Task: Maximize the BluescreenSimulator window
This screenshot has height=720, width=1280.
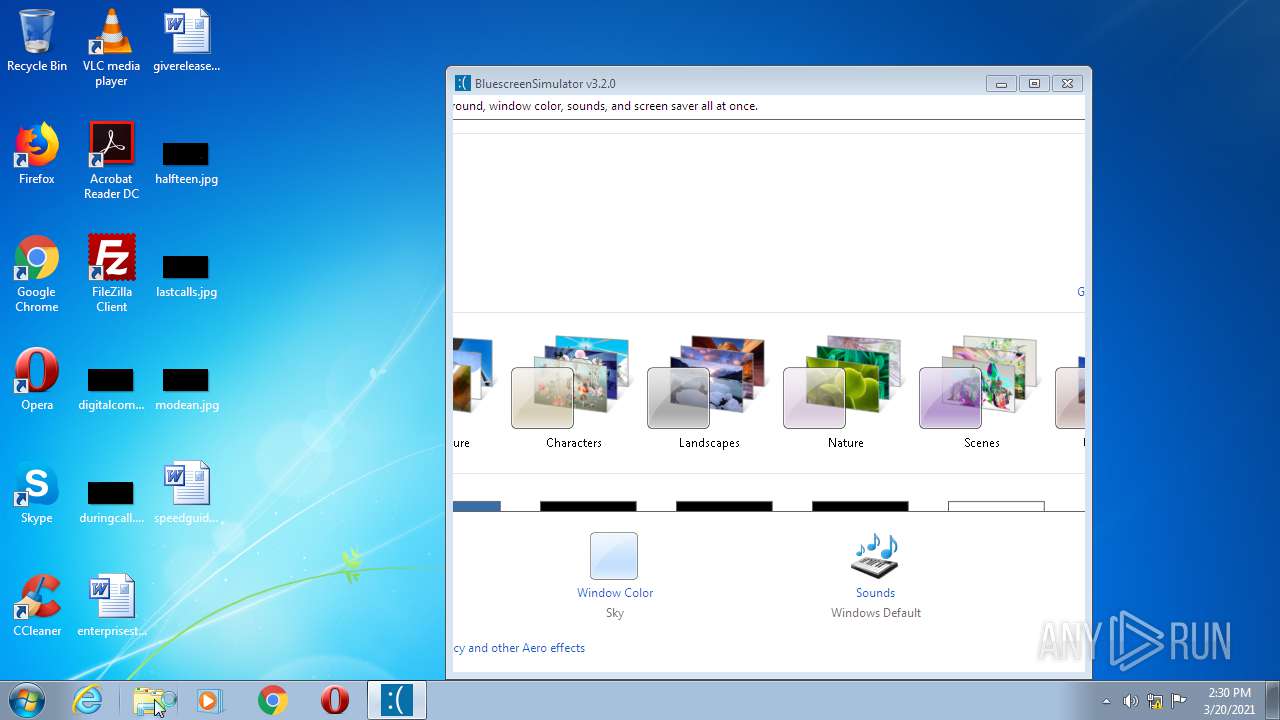Action: (1034, 84)
